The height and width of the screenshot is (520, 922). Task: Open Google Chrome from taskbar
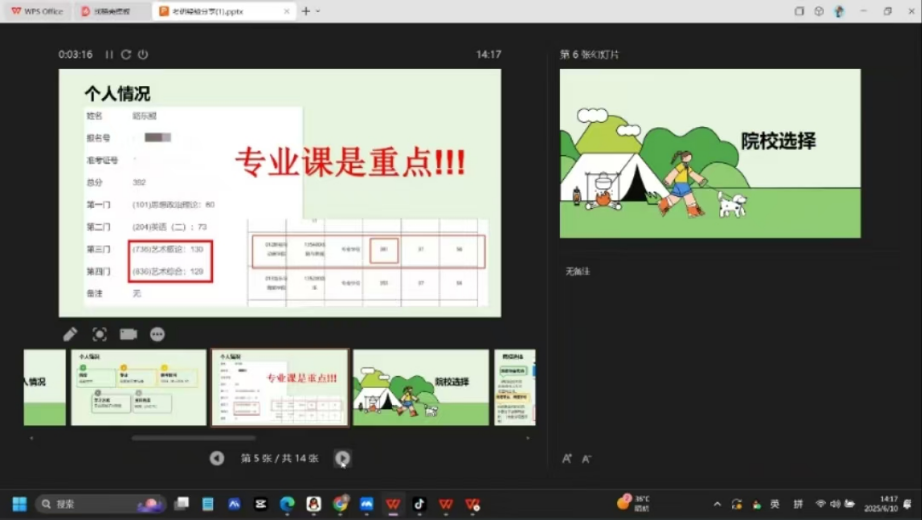pyautogui.click(x=340, y=504)
